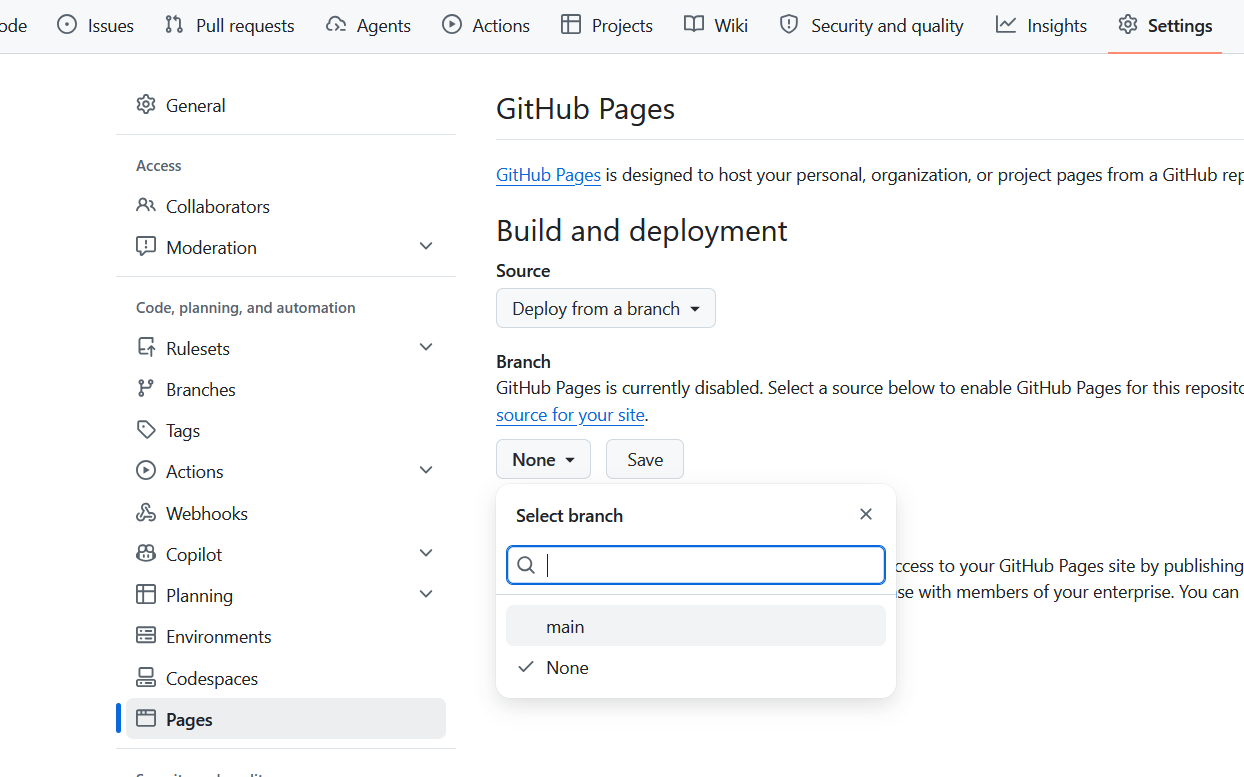The width and height of the screenshot is (1244, 777).
Task: Click the Codespaces icon
Action: 146,677
